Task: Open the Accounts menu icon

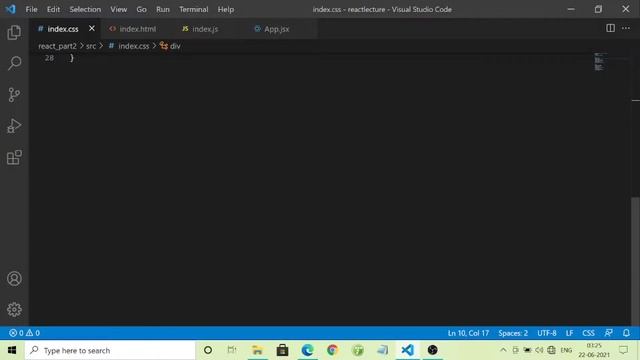Action: click(14, 279)
